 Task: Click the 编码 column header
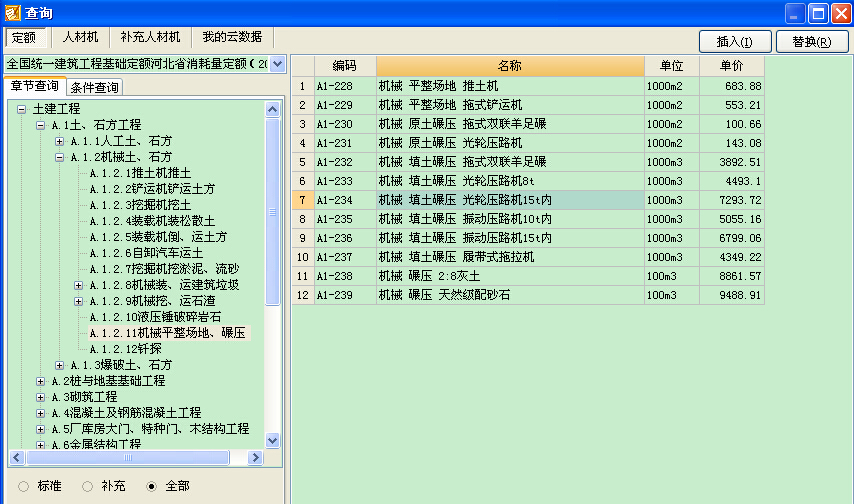click(345, 66)
